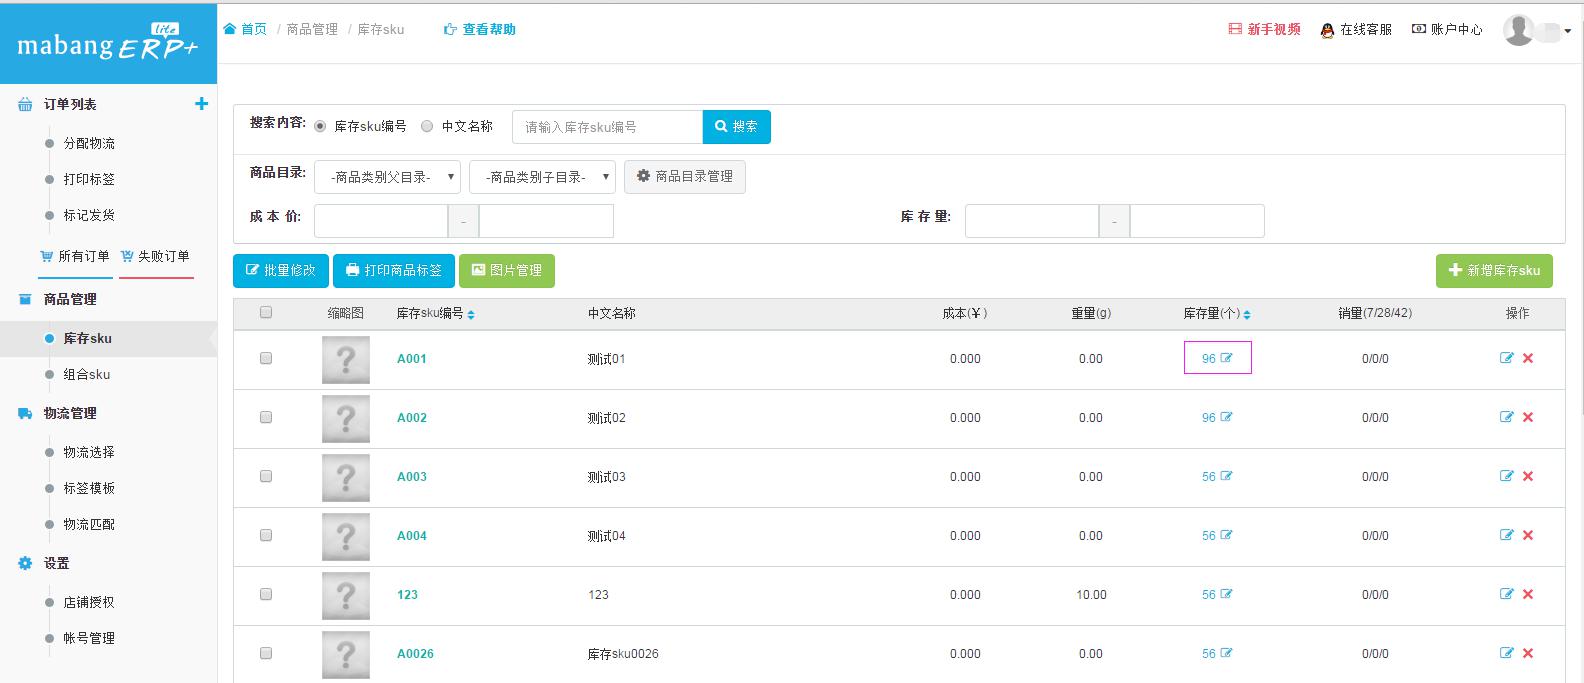
Task: Open 打印标签 in the sidebar
Action: [x=89, y=179]
